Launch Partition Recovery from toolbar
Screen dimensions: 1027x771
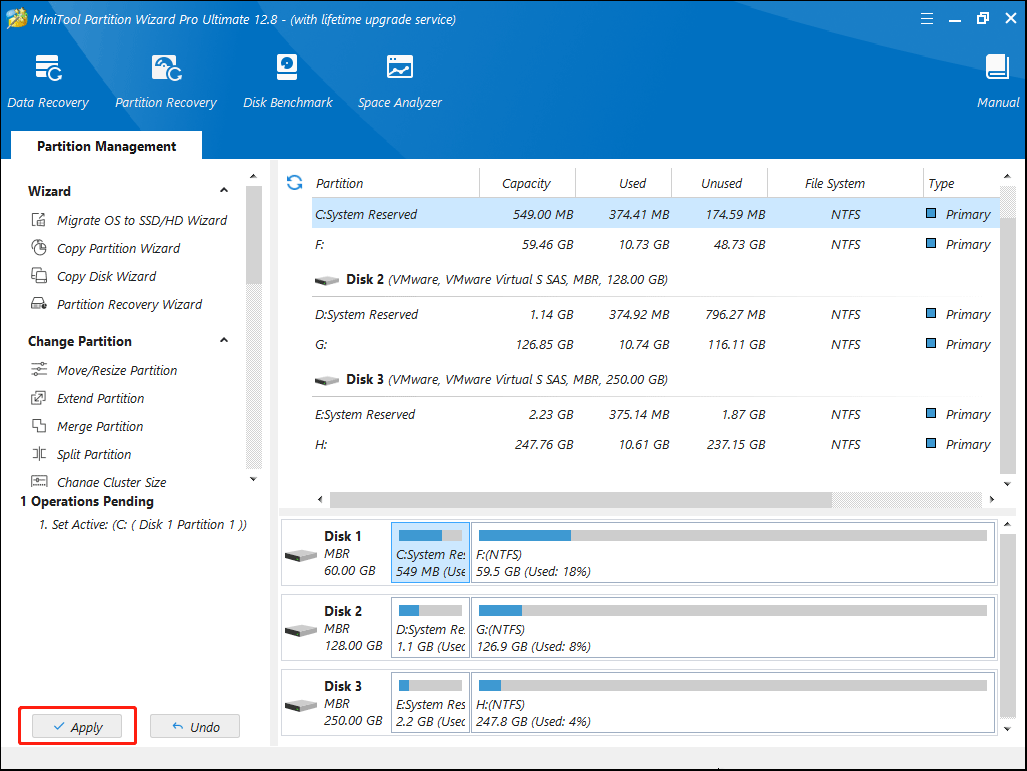(166, 81)
